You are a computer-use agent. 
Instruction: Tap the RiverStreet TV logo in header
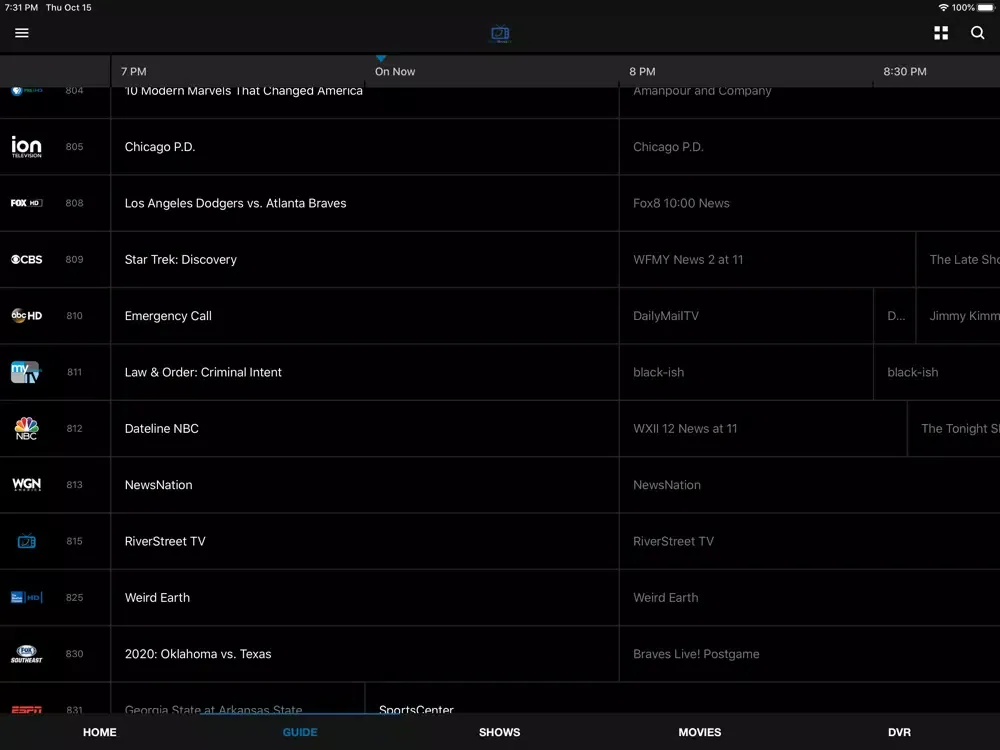(x=500, y=33)
